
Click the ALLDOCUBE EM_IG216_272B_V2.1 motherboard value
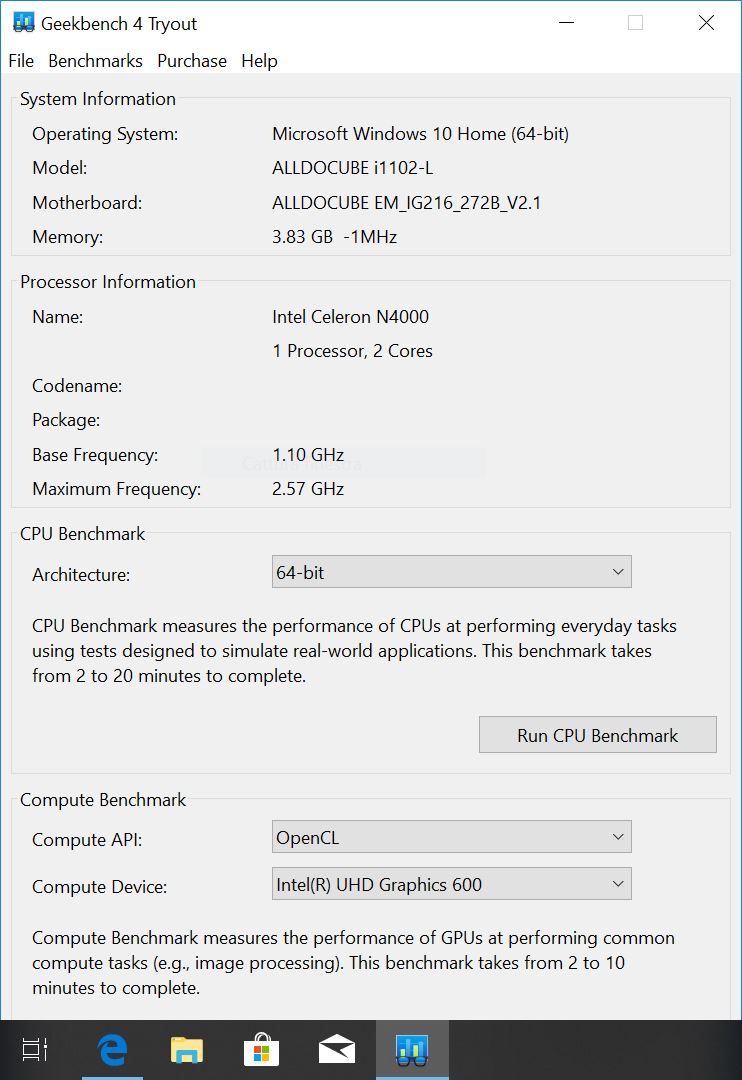click(406, 202)
